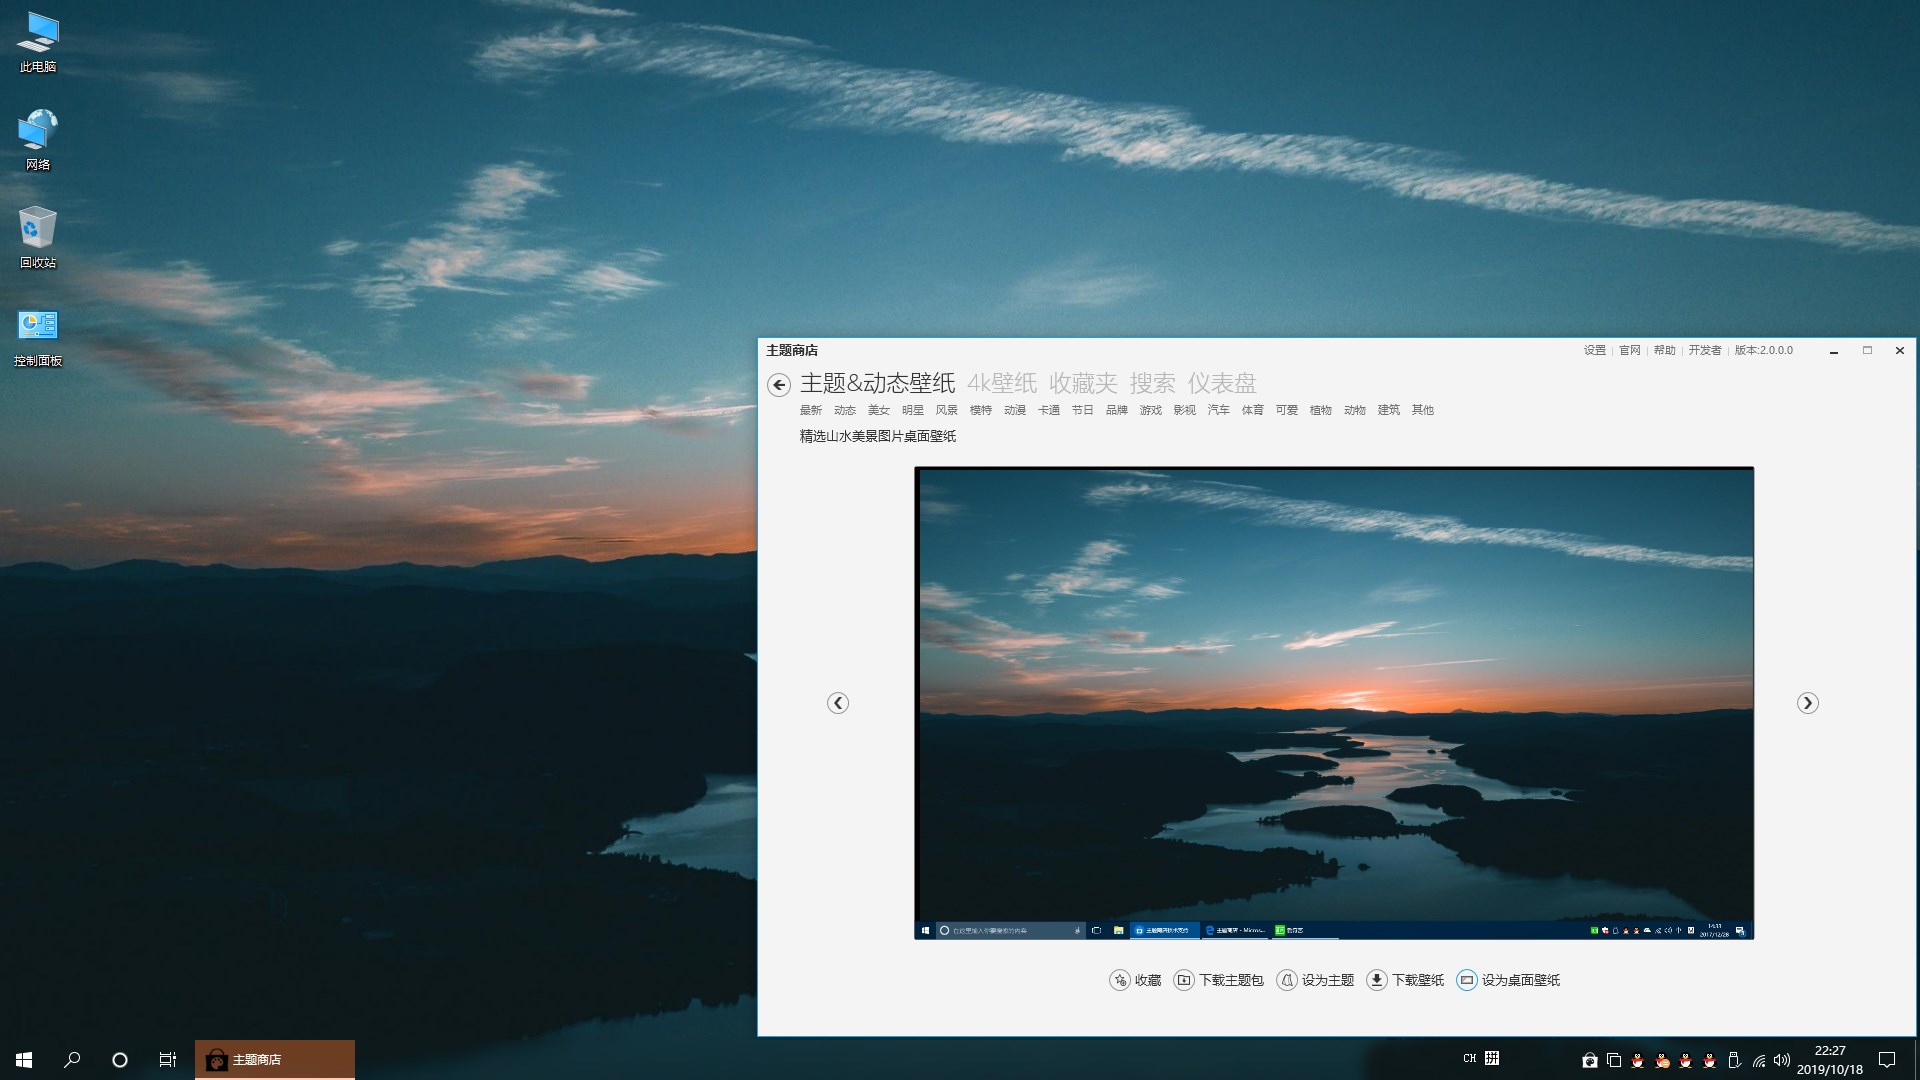The height and width of the screenshot is (1080, 1920).
Task: Click the 帮助 help link
Action: tap(1664, 351)
